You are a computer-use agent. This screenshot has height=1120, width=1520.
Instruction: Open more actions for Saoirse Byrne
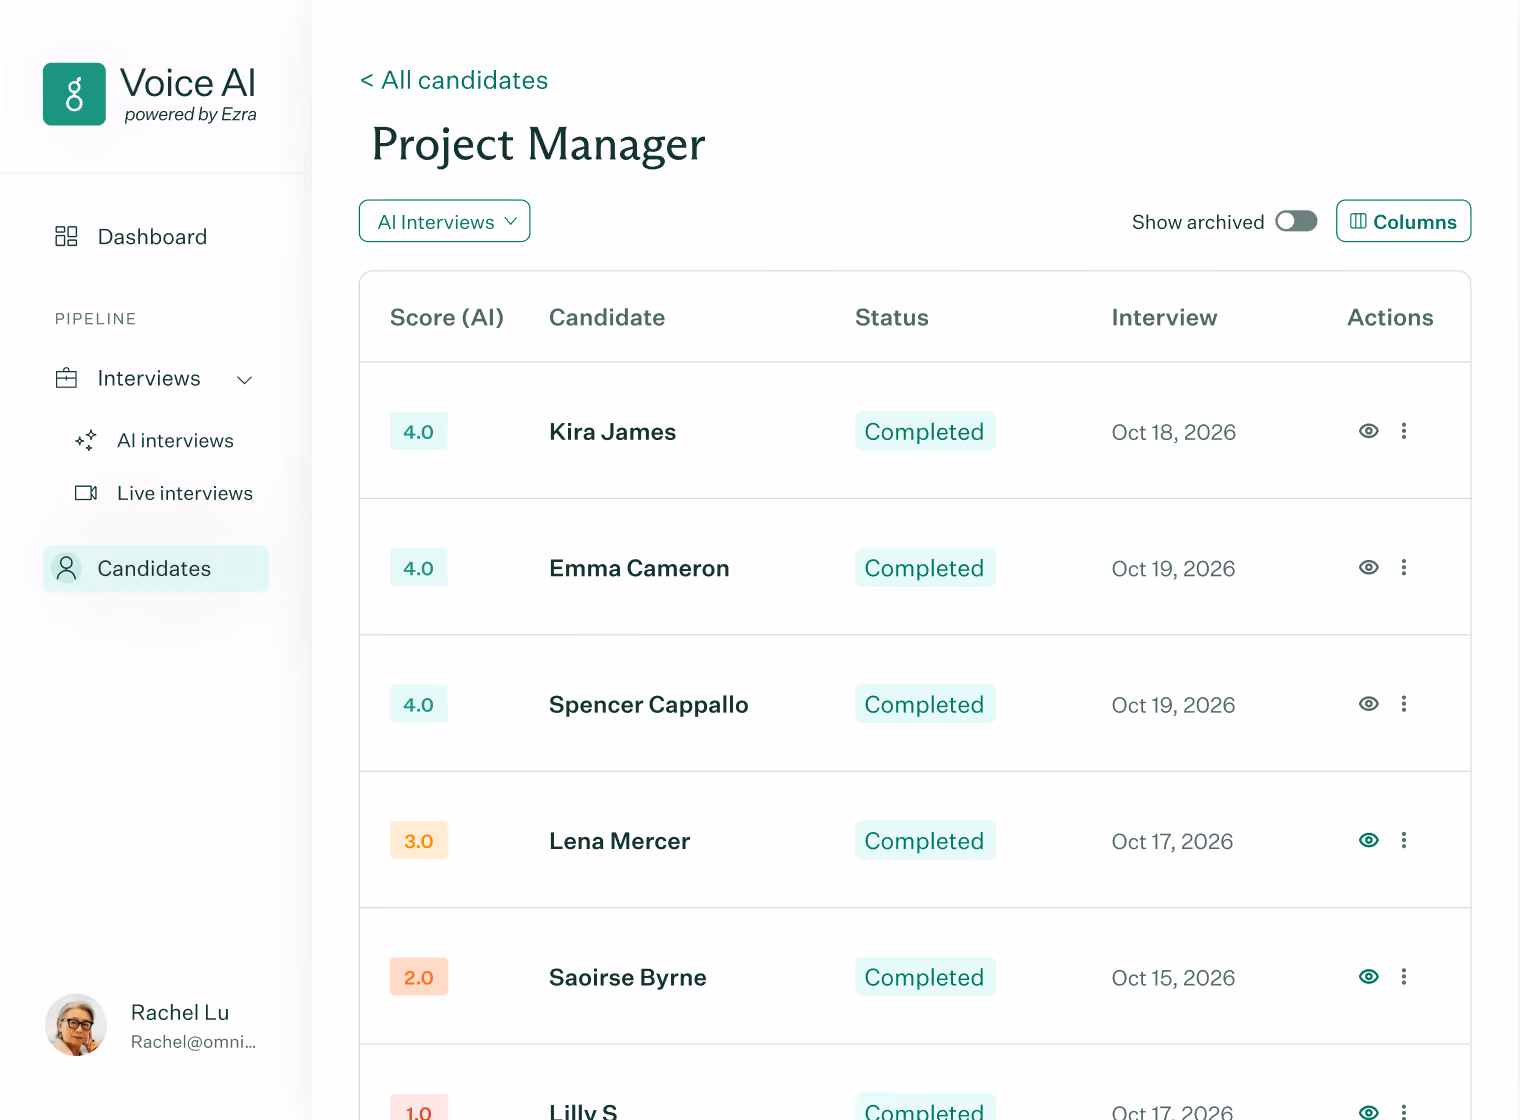(1404, 976)
